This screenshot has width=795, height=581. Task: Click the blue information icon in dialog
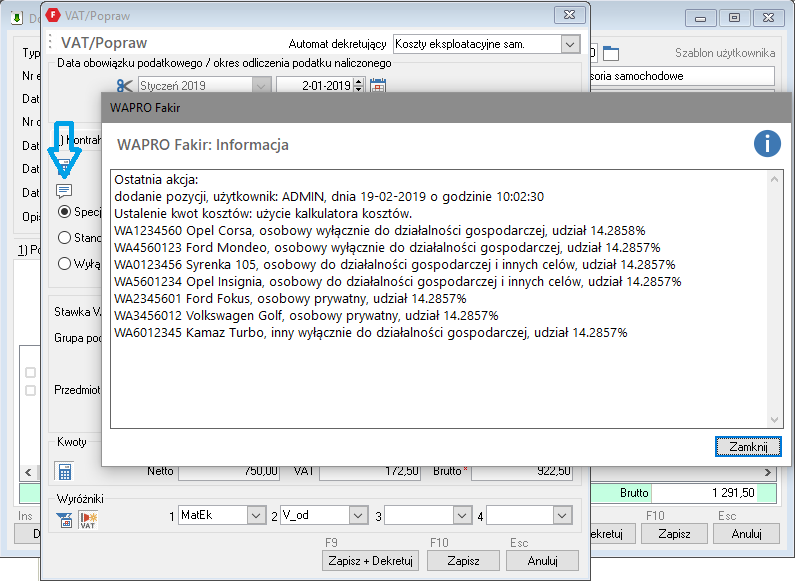click(767, 143)
